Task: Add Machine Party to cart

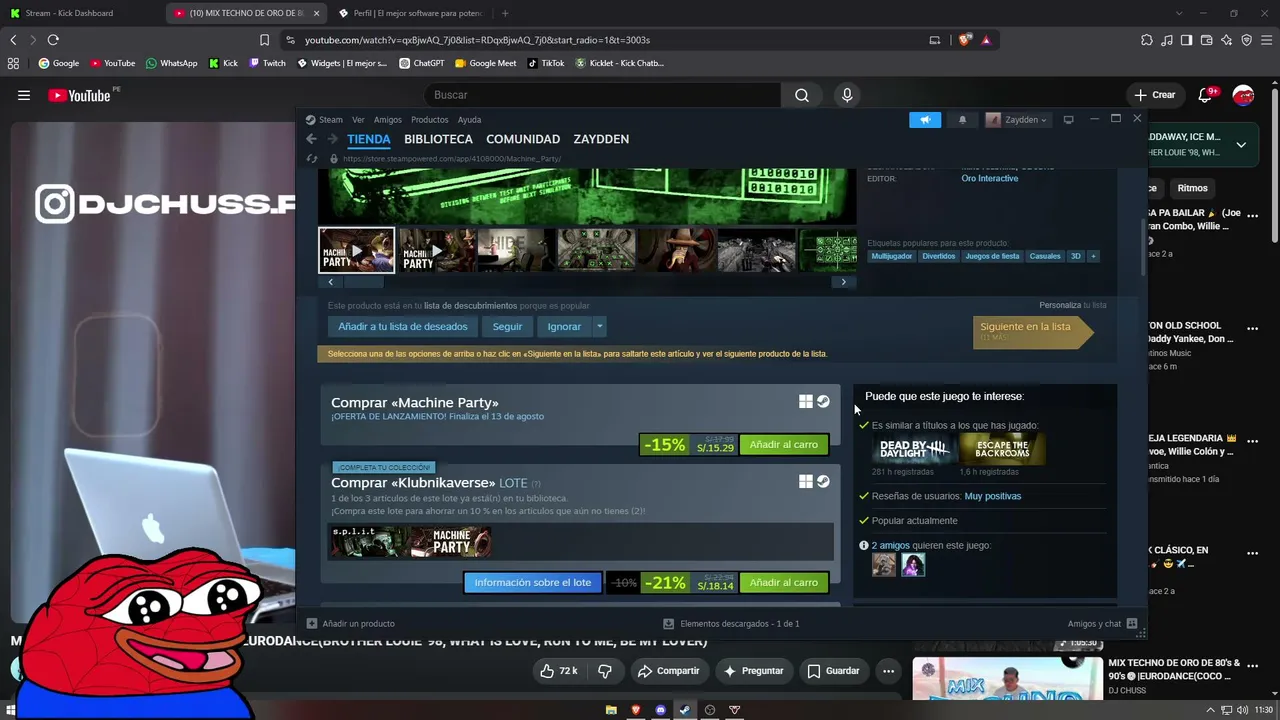Action: [784, 445]
